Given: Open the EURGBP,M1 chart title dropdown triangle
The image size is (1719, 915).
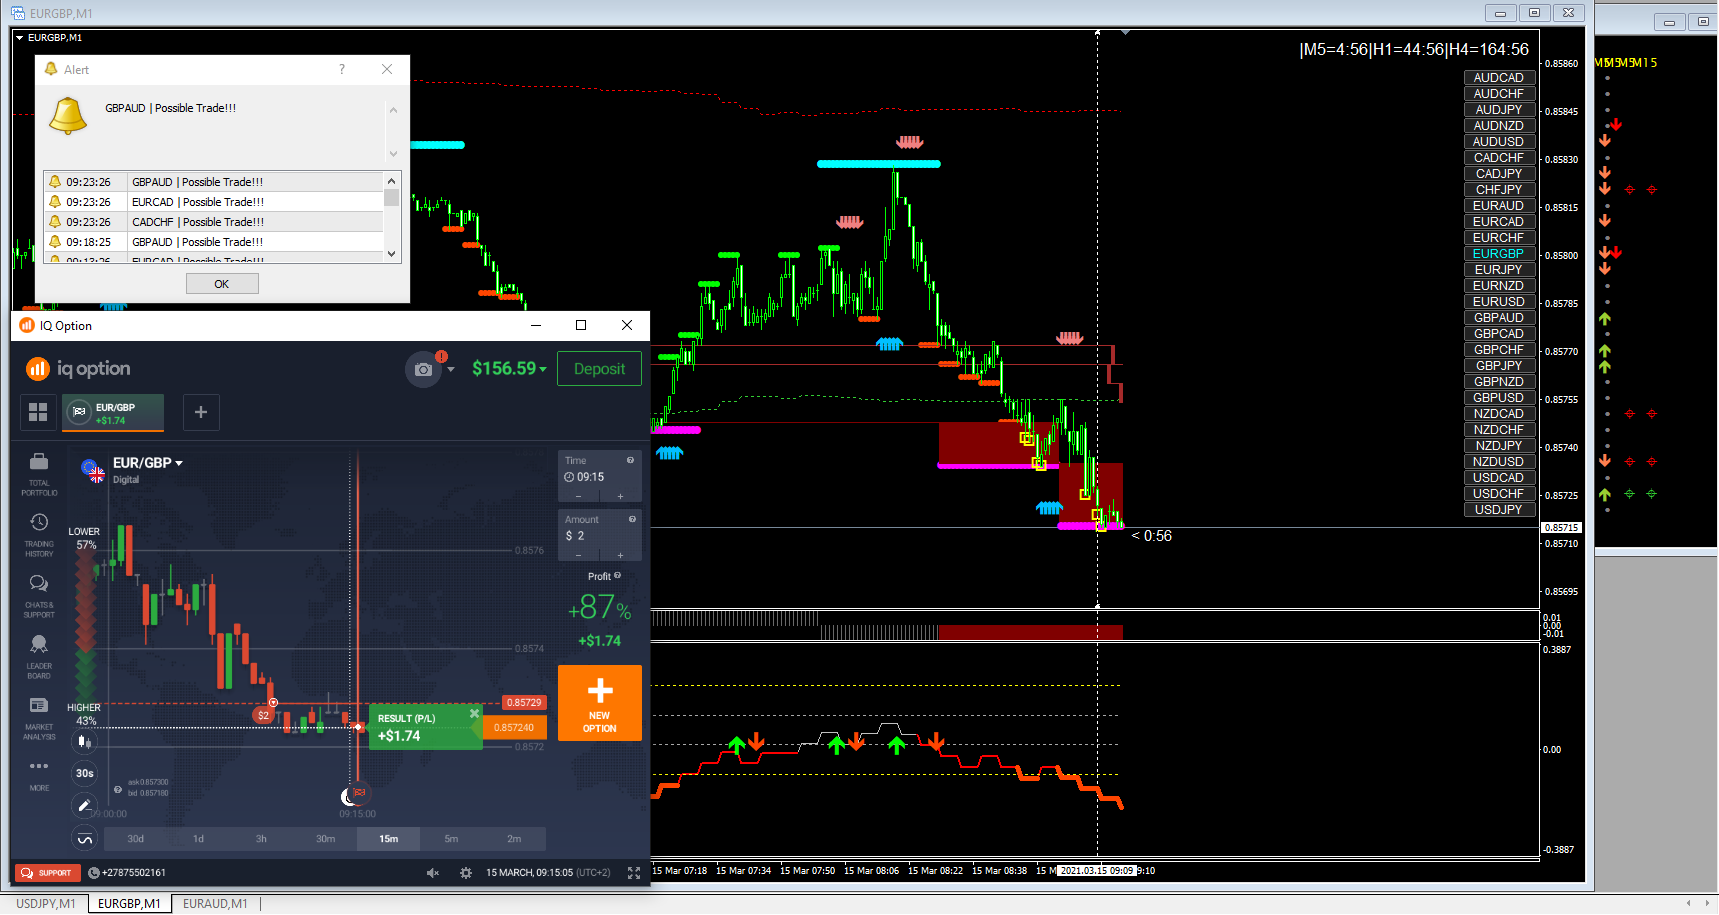Looking at the screenshot, I should [x=19, y=38].
